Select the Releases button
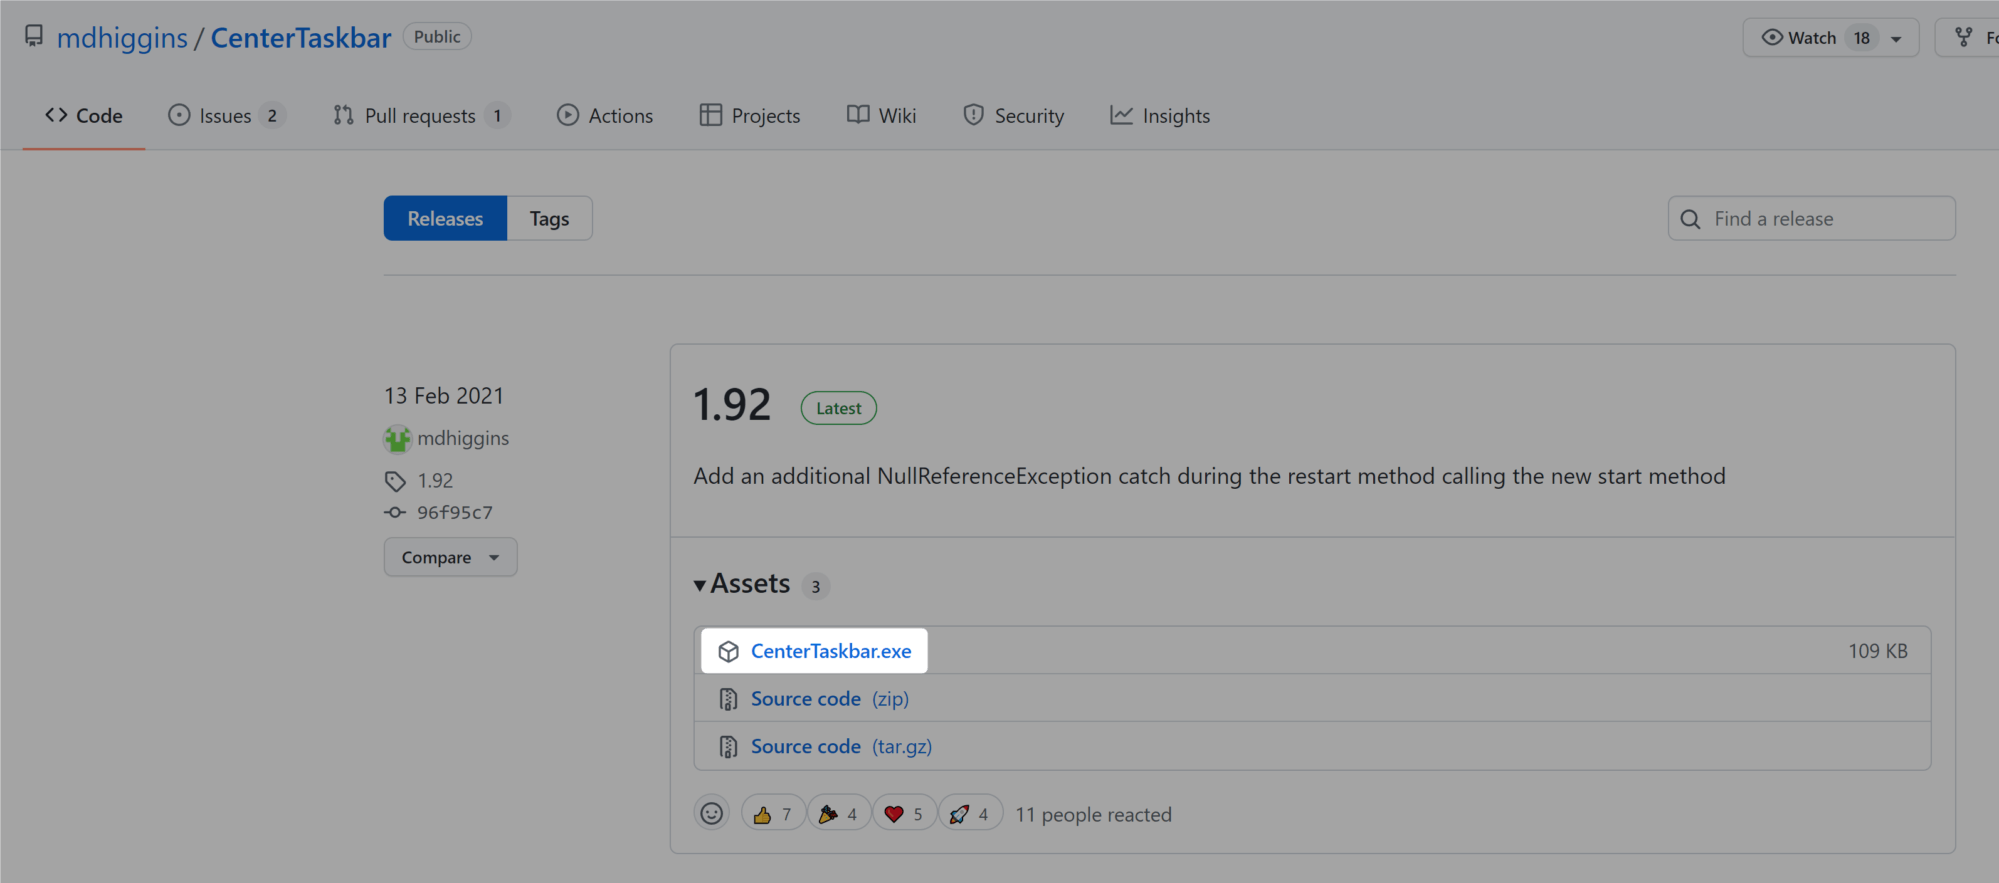This screenshot has width=1999, height=883. pos(445,218)
